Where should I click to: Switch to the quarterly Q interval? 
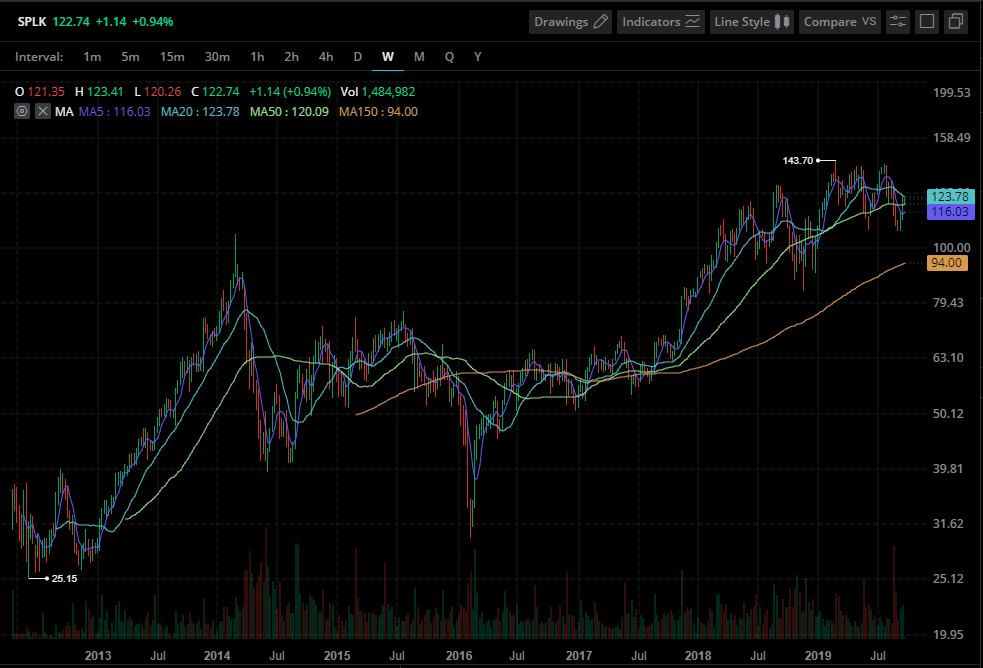(x=449, y=57)
